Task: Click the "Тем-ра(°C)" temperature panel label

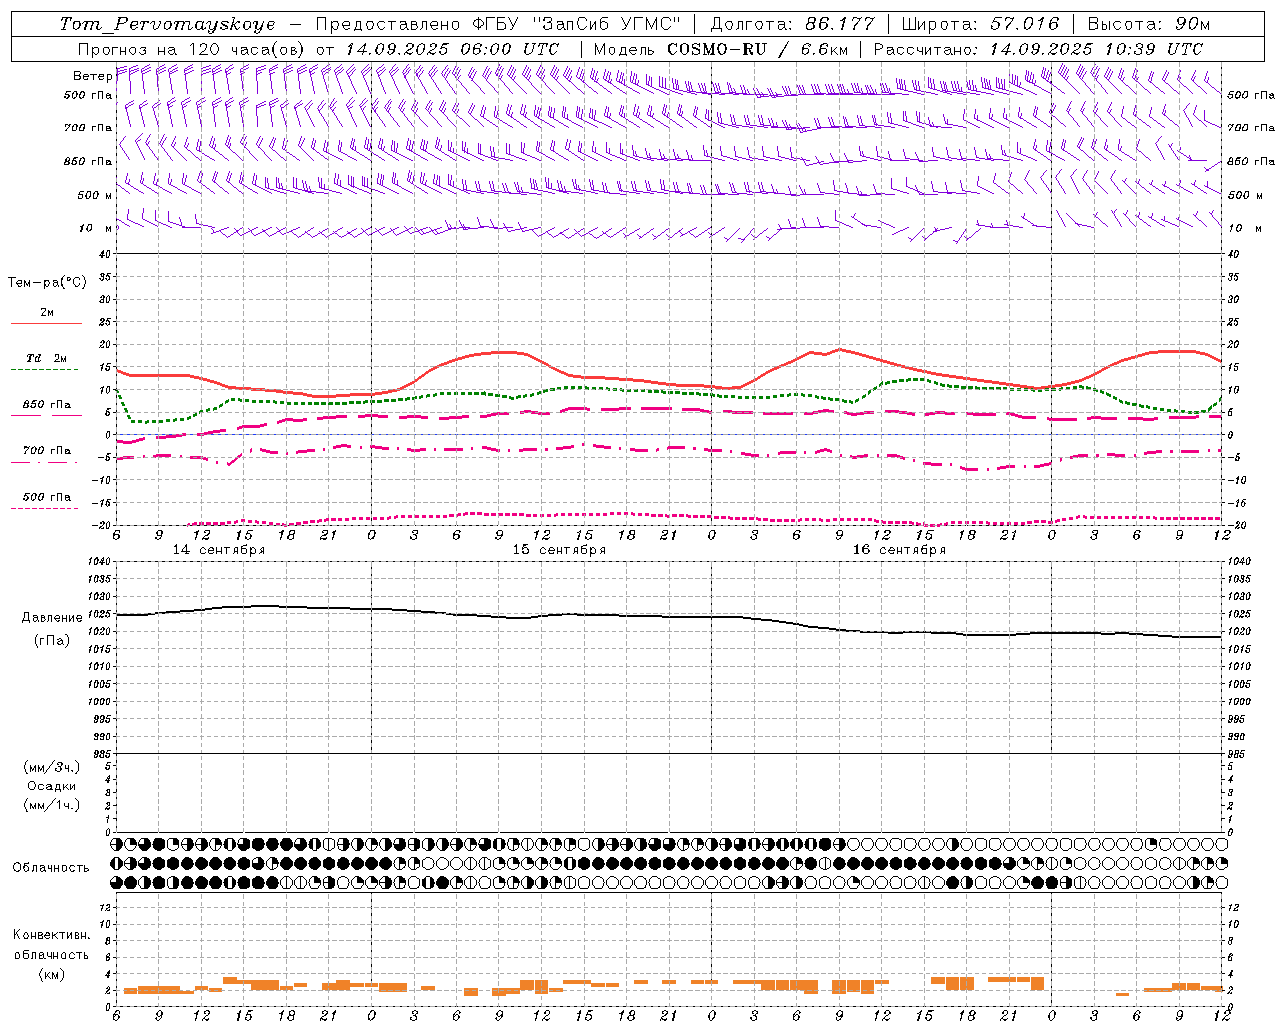Action: 47,283
